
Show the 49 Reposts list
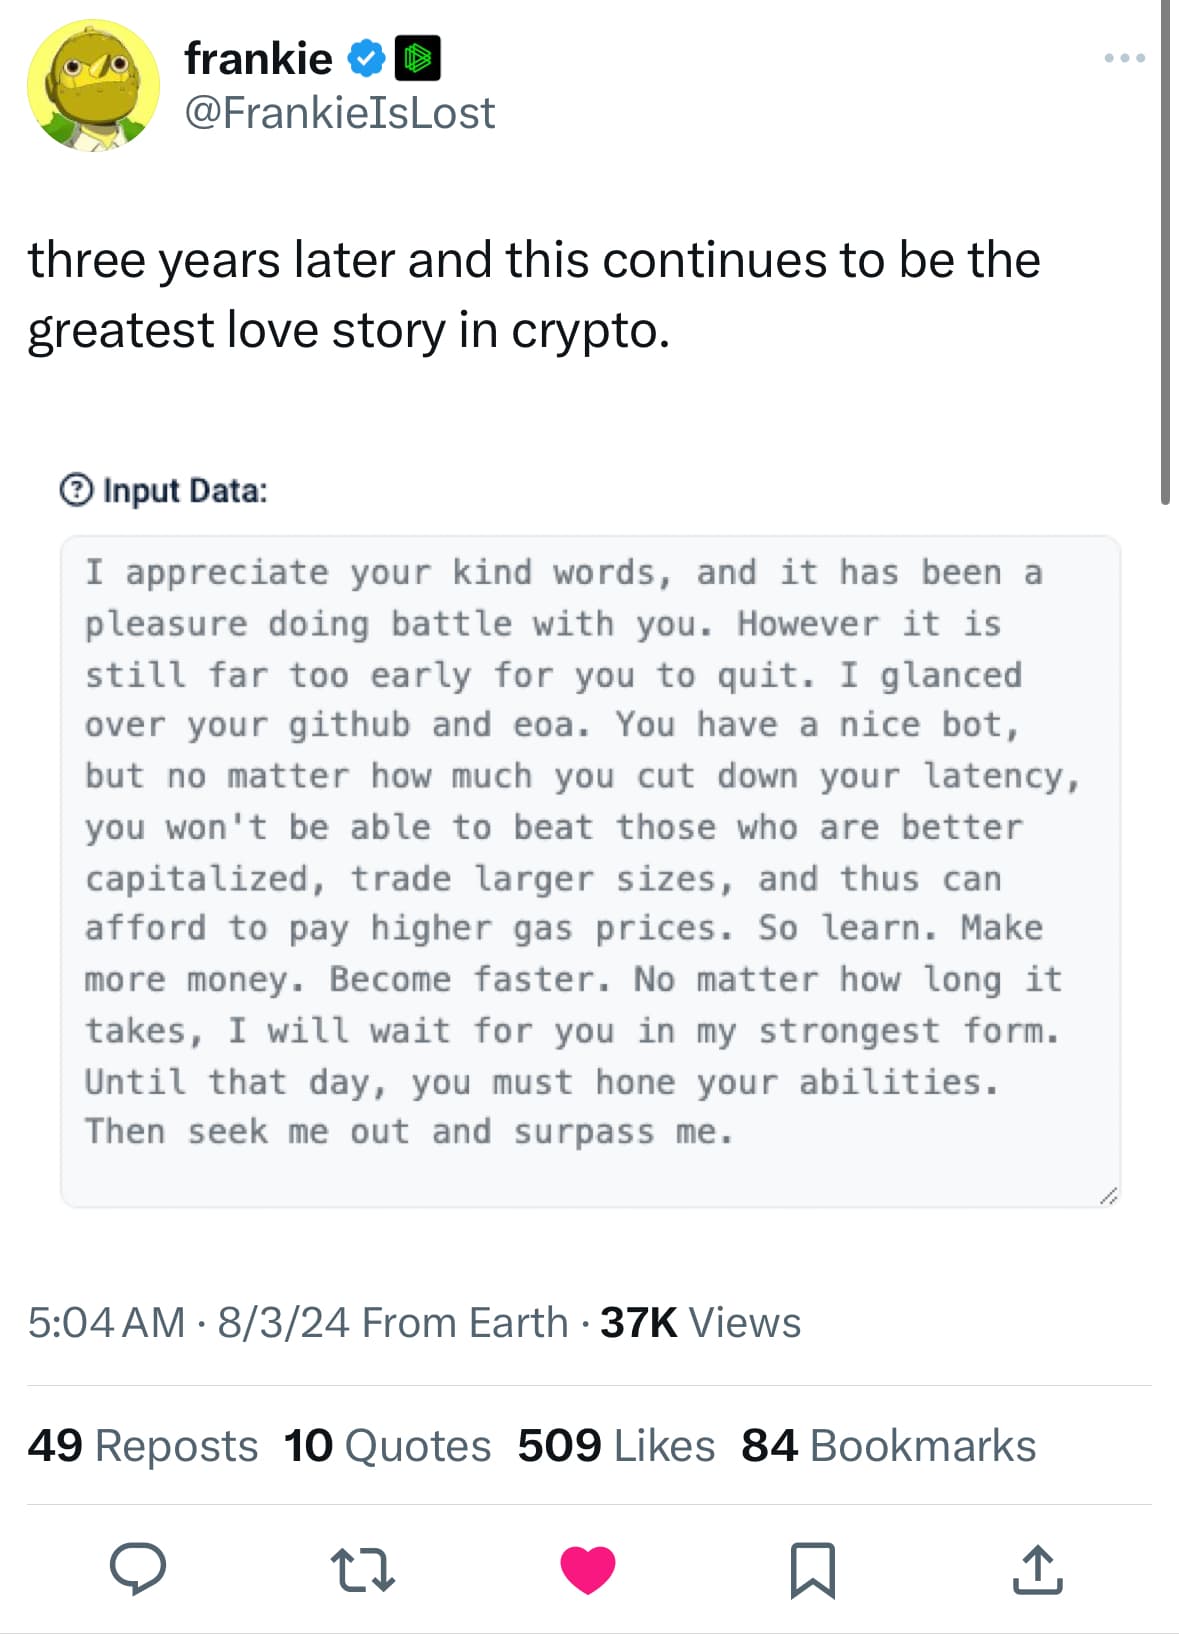[x=142, y=1445]
